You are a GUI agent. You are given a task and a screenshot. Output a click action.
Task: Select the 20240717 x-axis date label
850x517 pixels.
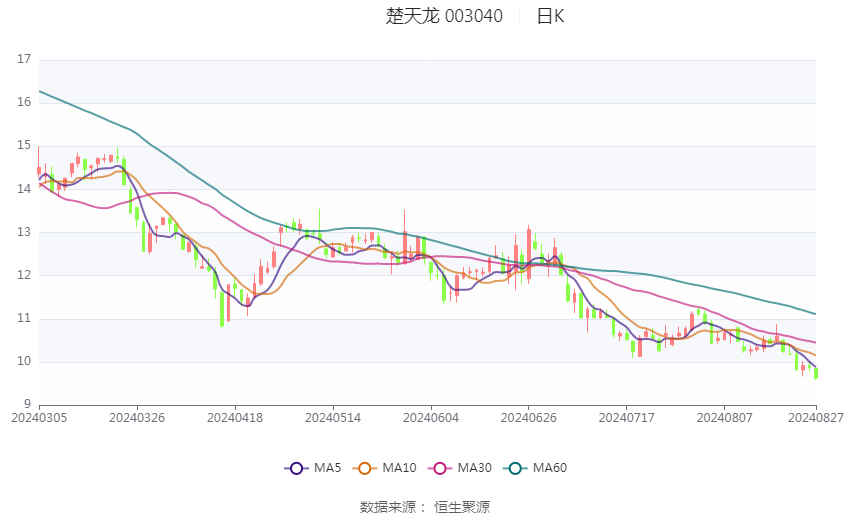(x=627, y=418)
